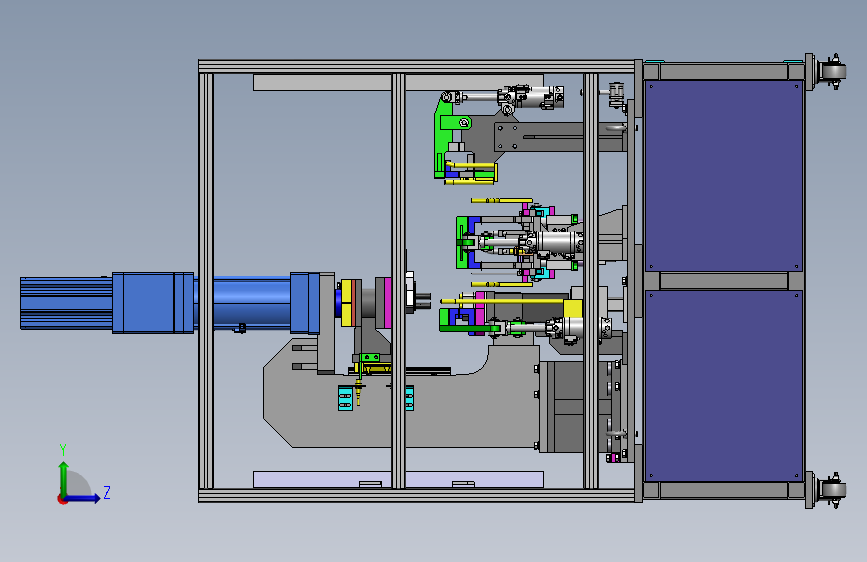Pick the bottom-right caster wheel
This screenshot has height=562, width=867.
(x=832, y=490)
